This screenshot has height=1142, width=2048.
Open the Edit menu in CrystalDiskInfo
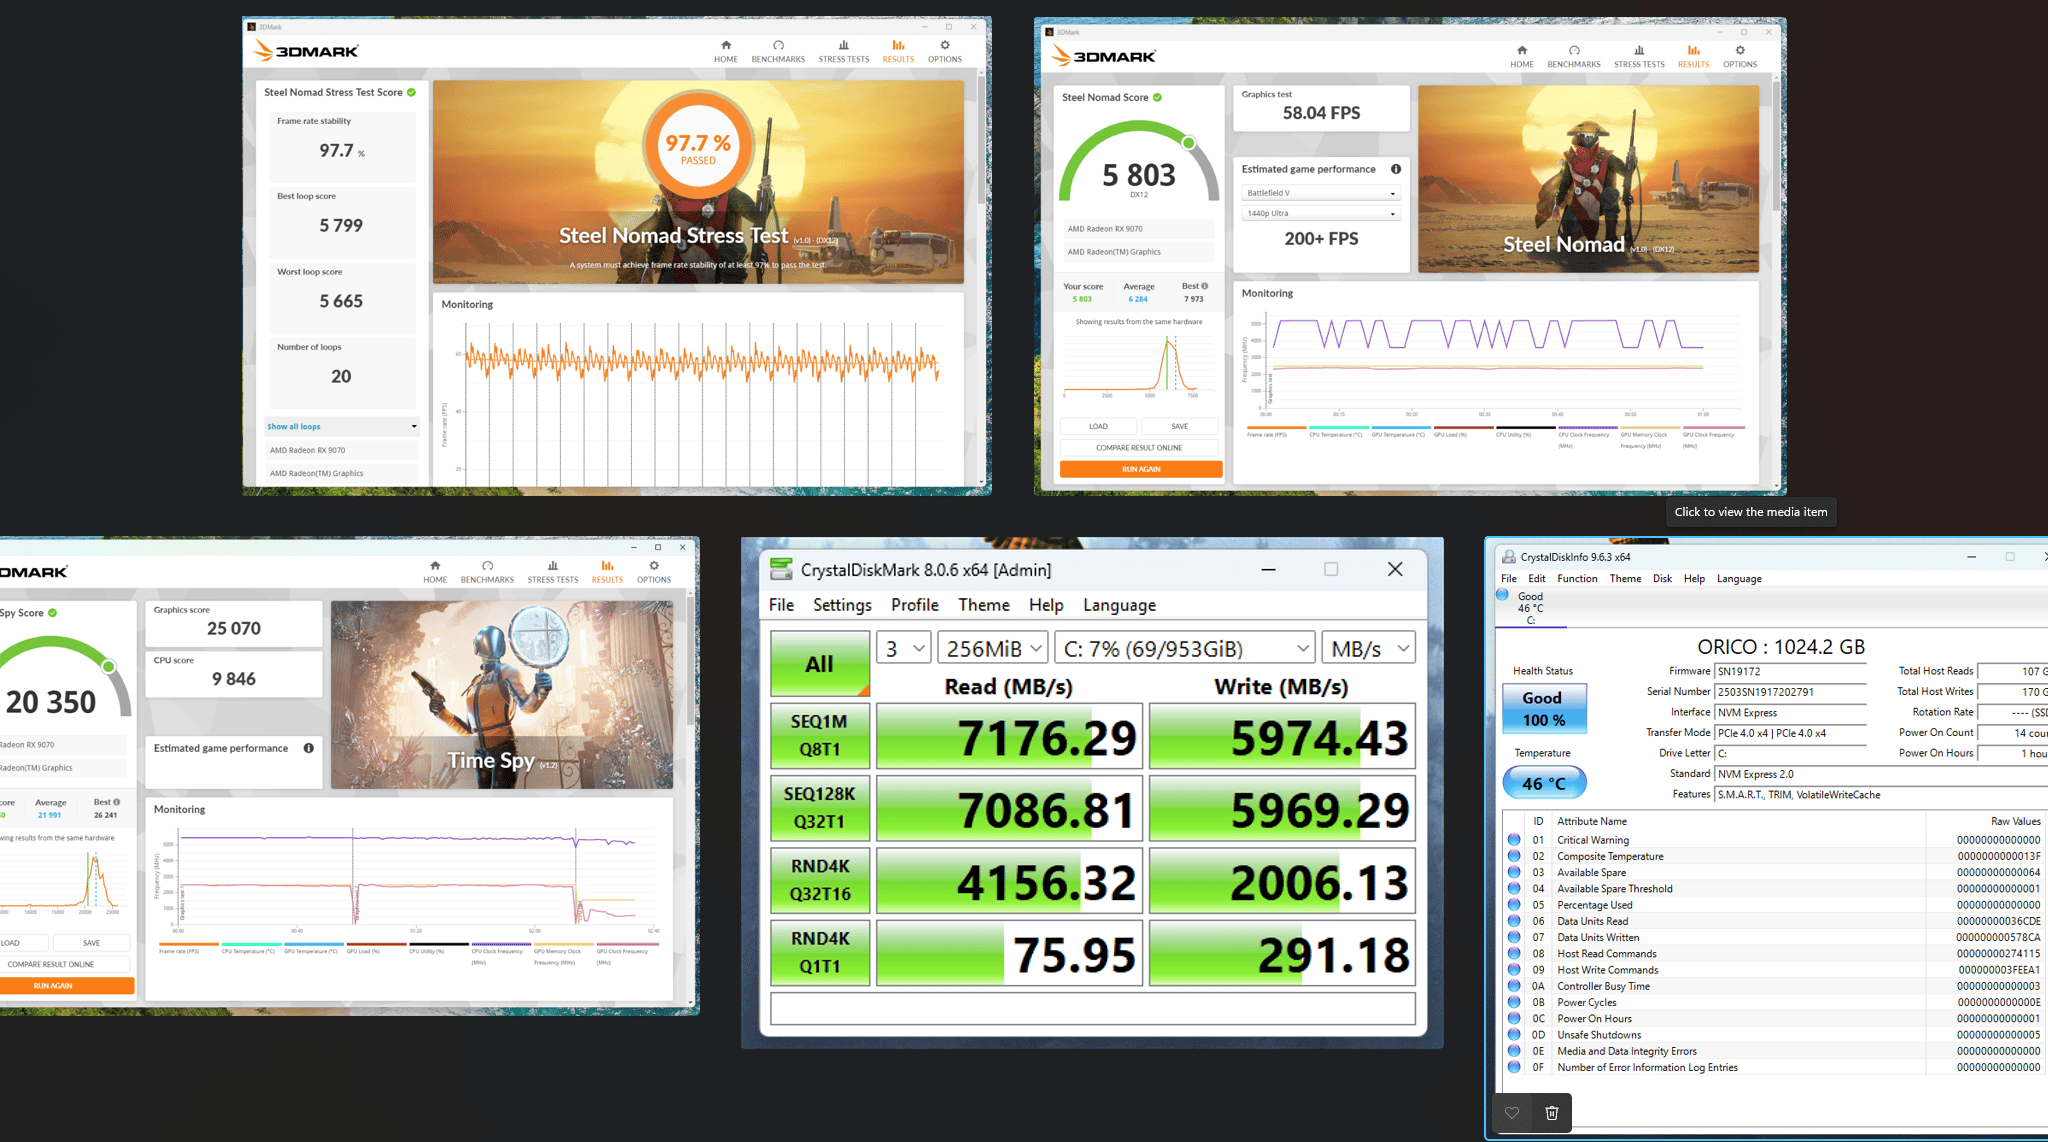1537,578
